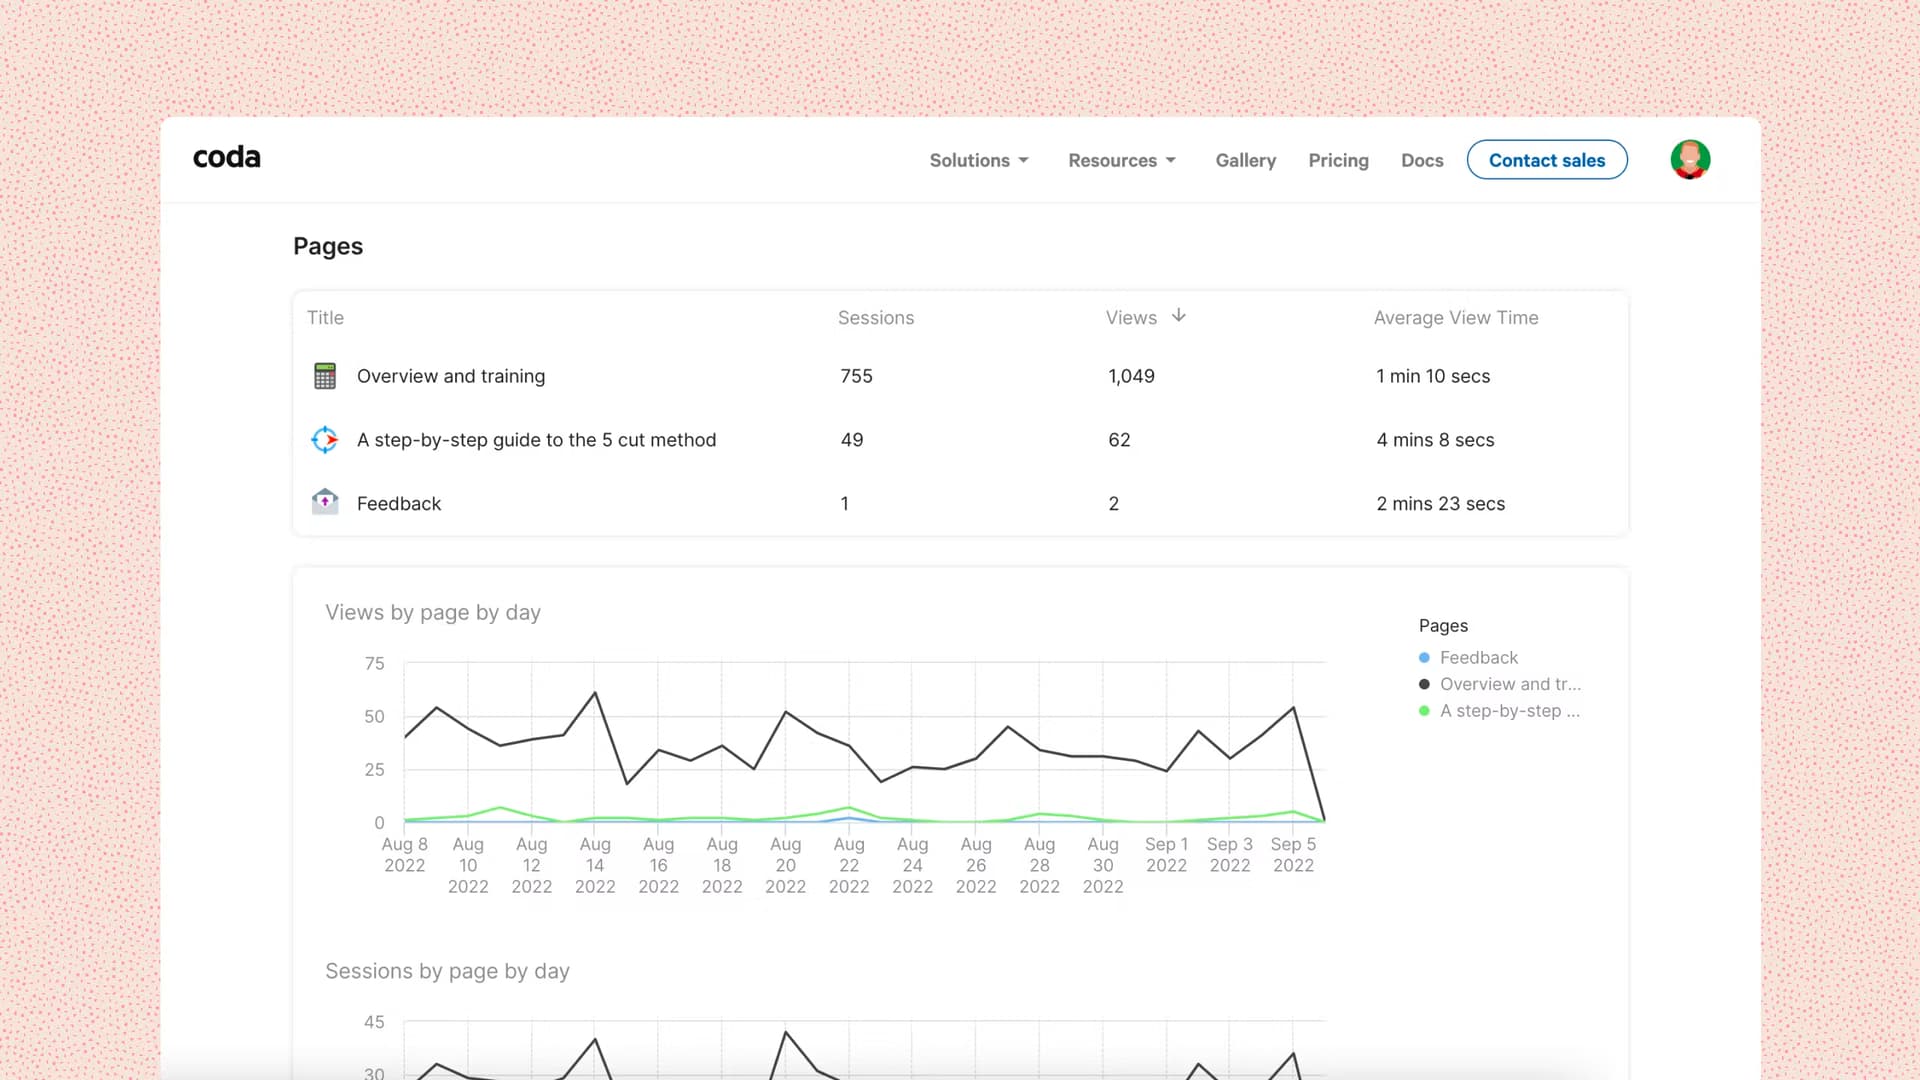This screenshot has height=1080, width=1920.
Task: Click the envelope icon next to Feedback
Action: 325,502
